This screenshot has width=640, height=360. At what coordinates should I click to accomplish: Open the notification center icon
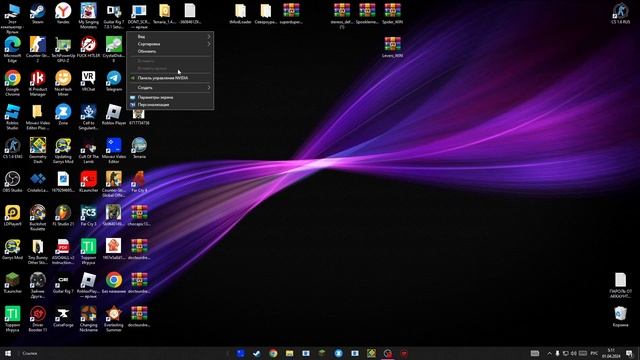pos(629,353)
